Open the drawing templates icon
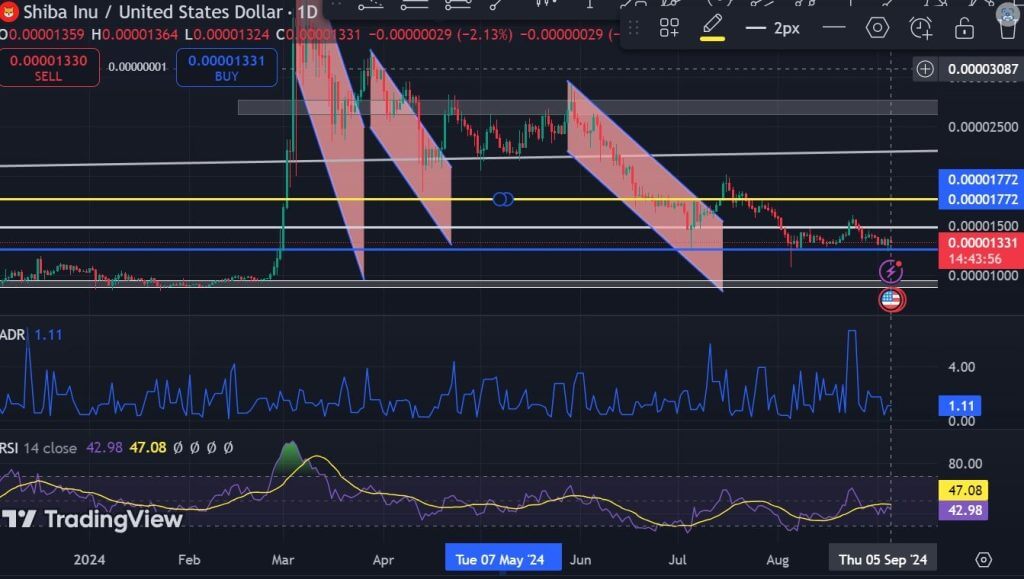 point(669,28)
